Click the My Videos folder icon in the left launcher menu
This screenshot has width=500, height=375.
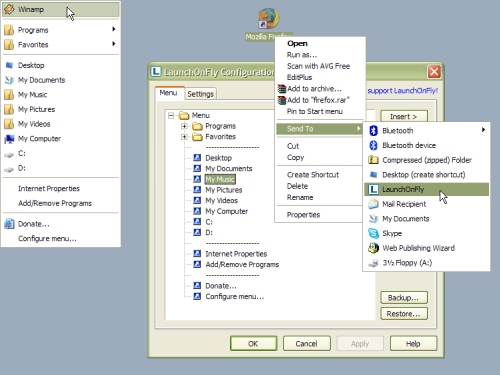(9, 124)
